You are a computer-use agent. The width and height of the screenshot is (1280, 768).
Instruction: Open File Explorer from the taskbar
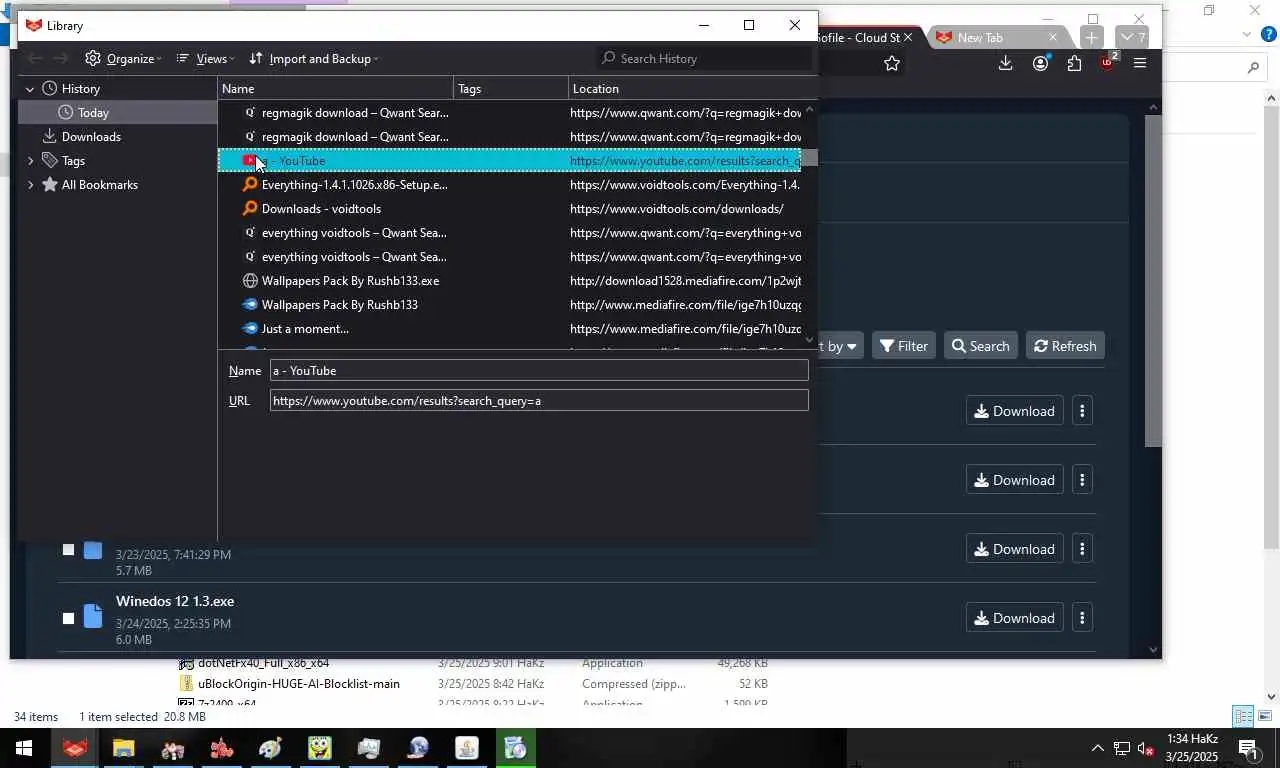point(123,748)
